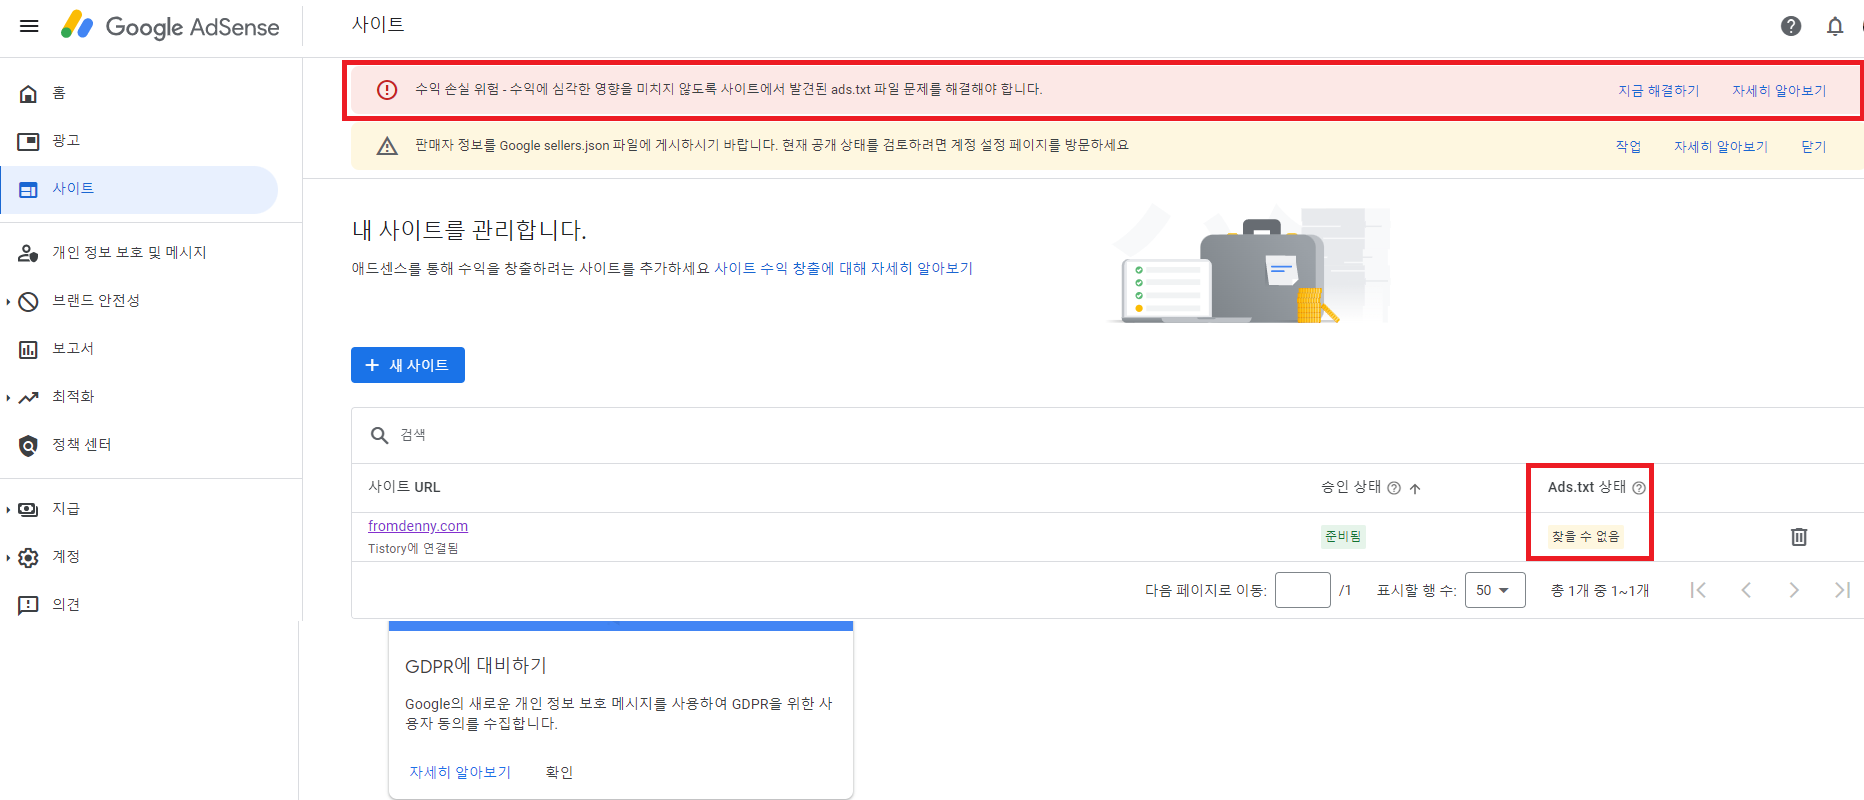Expand the 브랜드 안전성 submenu arrow
1864x800 pixels.
8,301
